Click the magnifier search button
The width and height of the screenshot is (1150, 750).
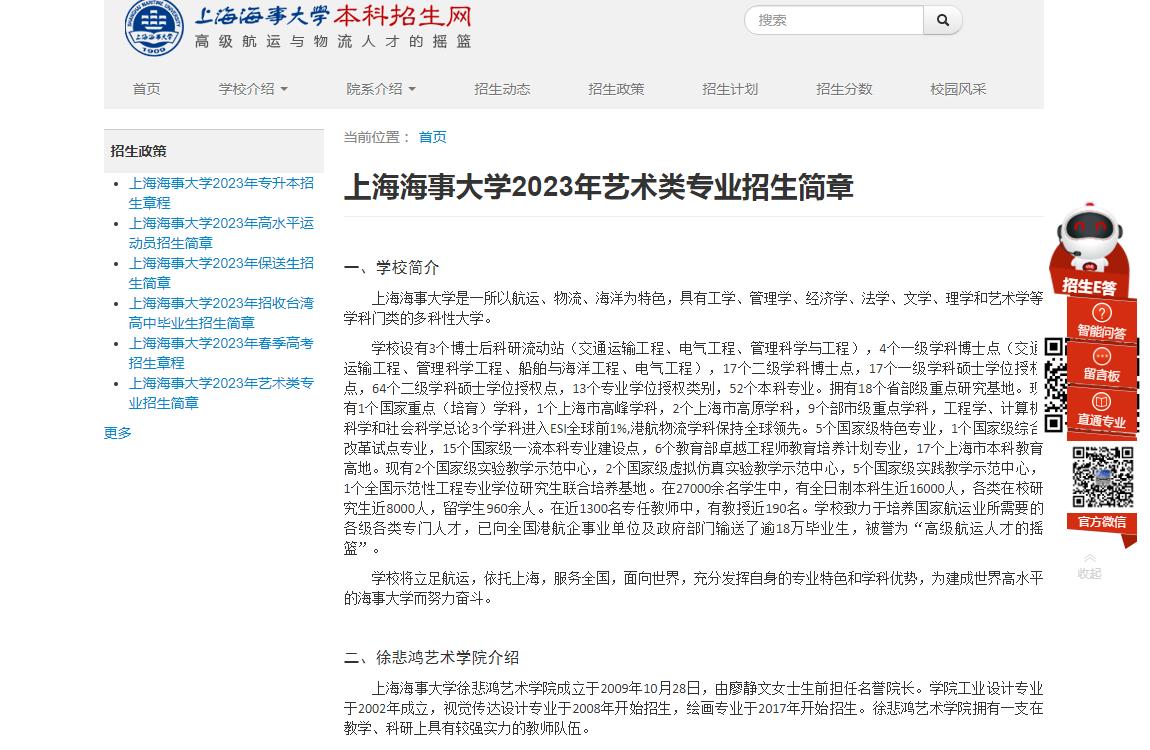(x=942, y=21)
